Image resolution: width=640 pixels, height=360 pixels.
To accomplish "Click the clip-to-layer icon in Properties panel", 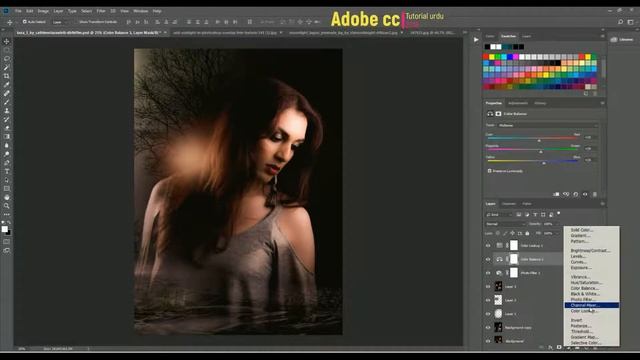I will point(556,194).
